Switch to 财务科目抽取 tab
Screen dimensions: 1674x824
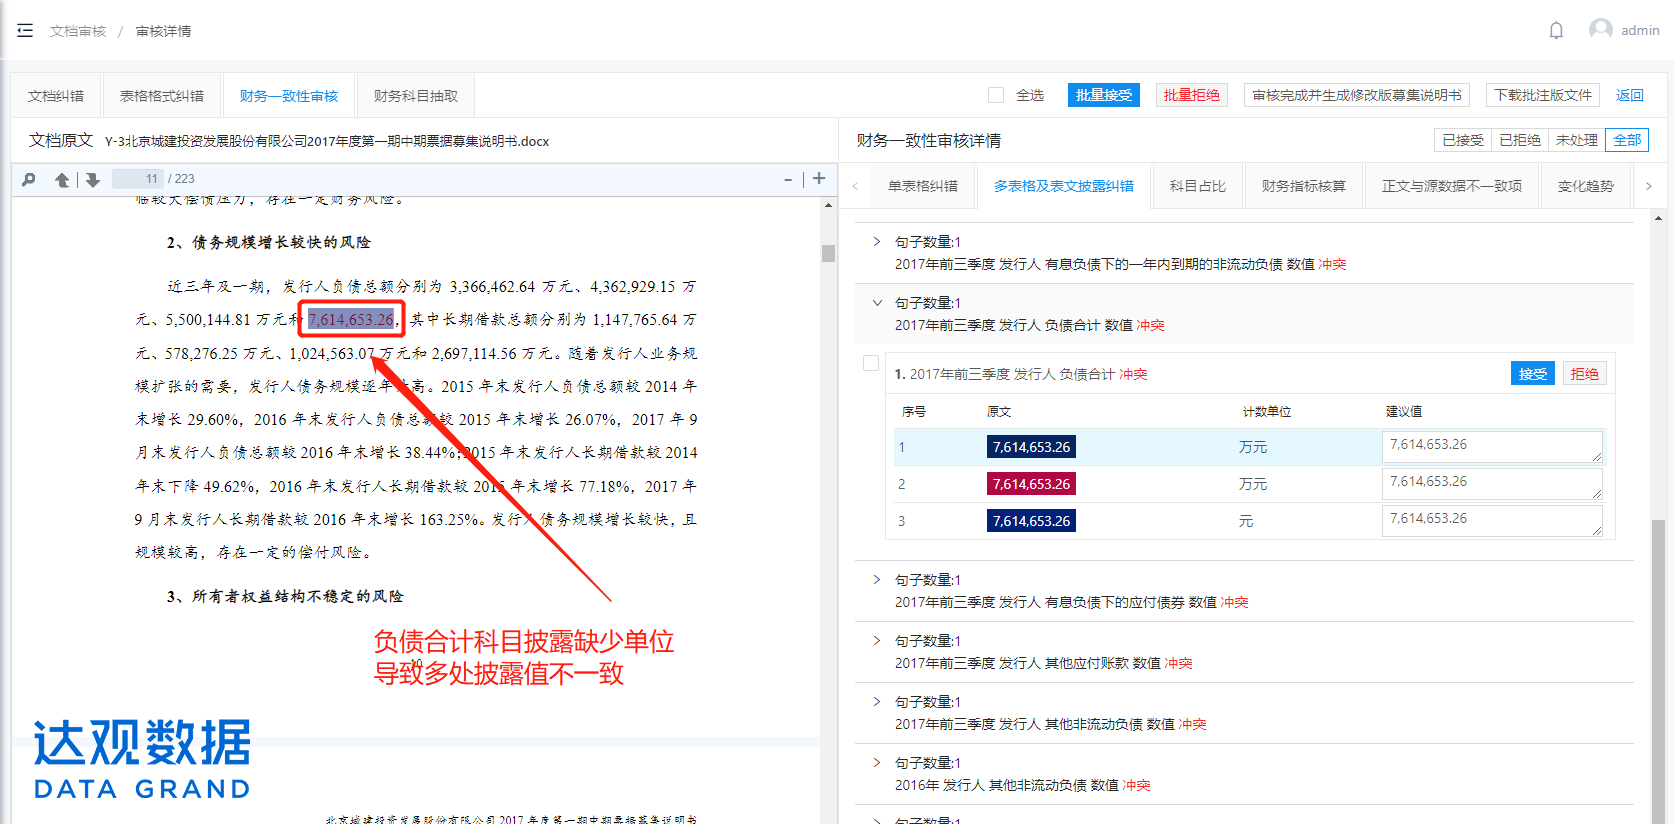coord(415,96)
